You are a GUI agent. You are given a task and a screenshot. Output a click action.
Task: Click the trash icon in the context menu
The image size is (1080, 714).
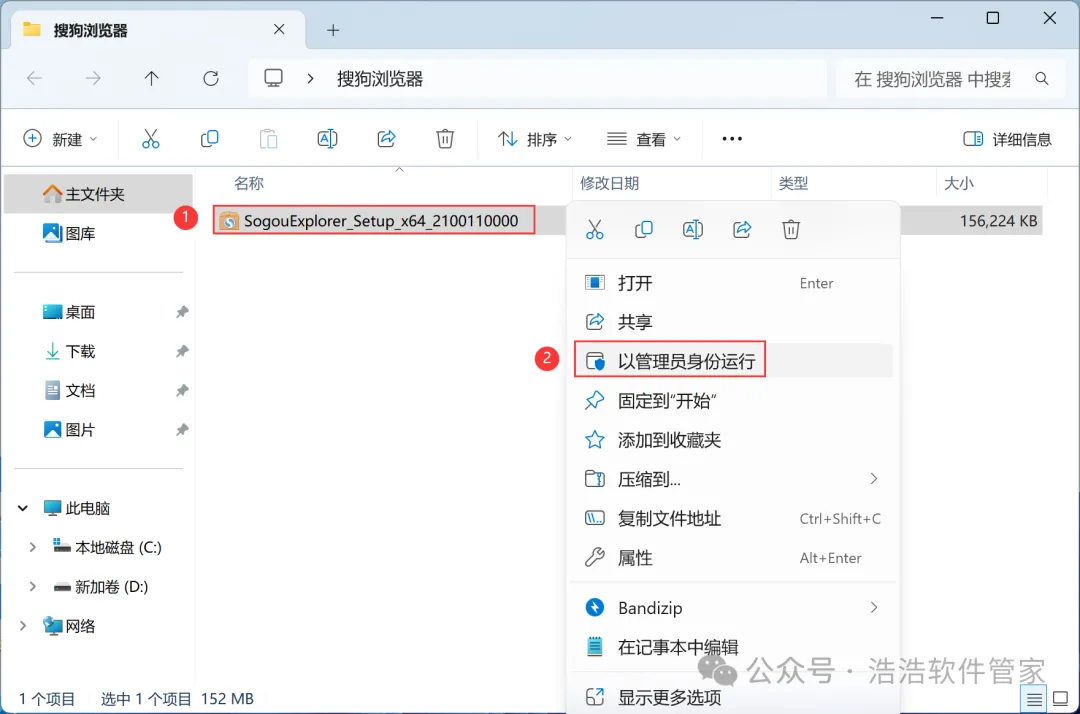[791, 229]
